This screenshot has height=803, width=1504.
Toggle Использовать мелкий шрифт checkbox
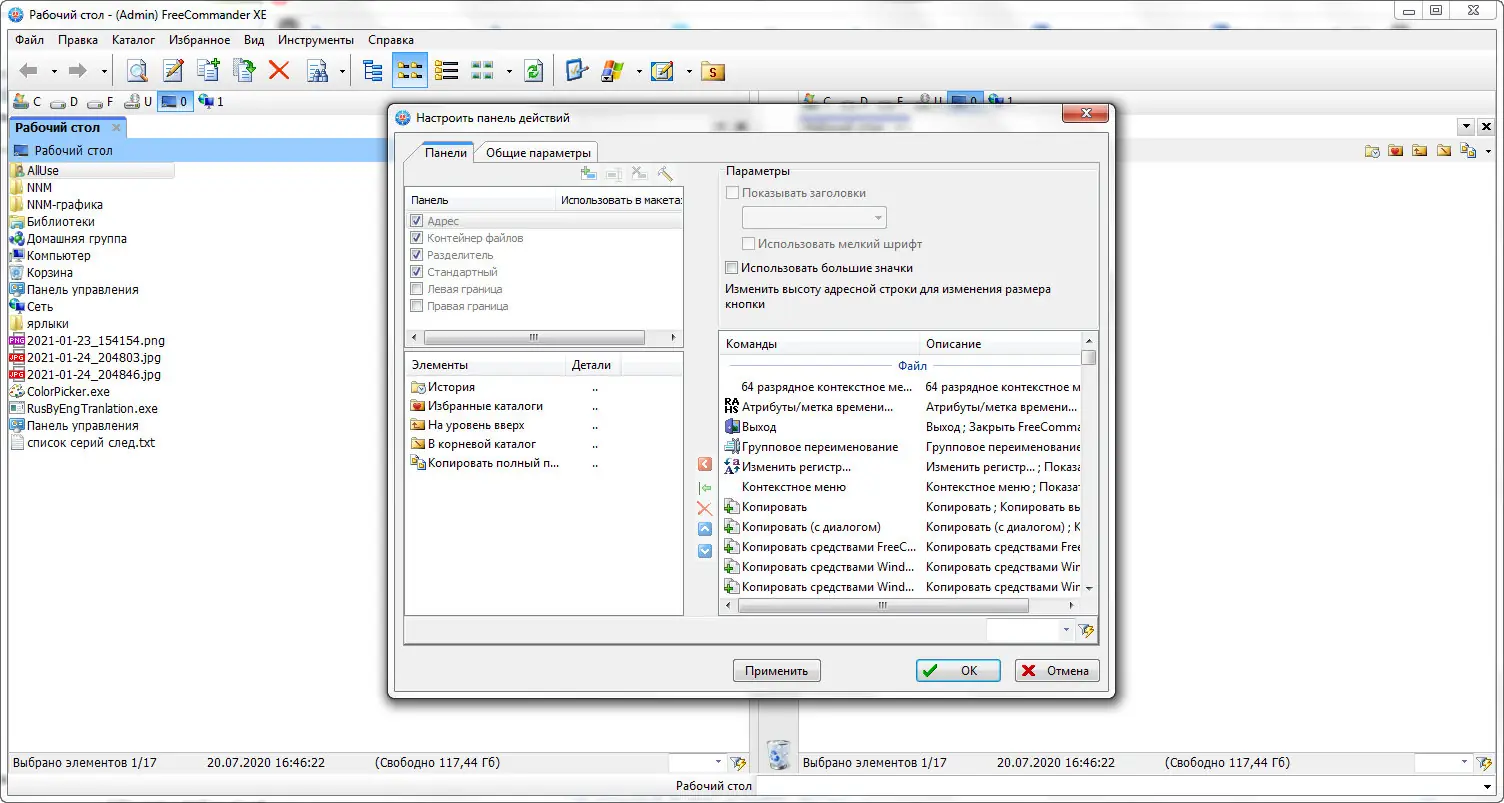click(748, 243)
